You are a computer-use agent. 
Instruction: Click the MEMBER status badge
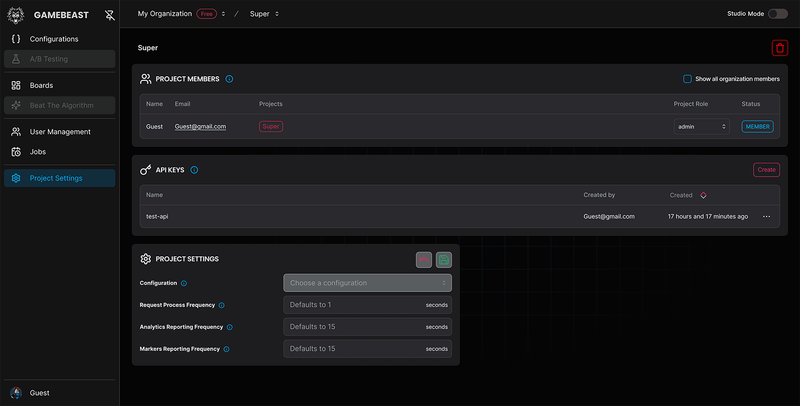coord(757,126)
